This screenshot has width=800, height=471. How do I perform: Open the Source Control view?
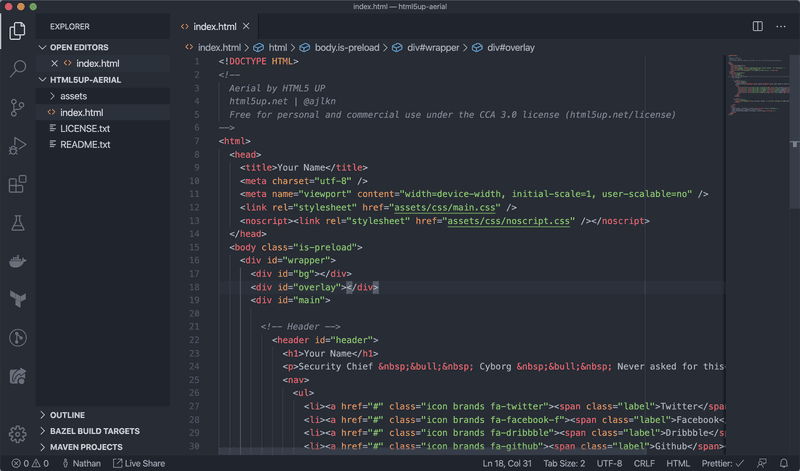[x=17, y=107]
